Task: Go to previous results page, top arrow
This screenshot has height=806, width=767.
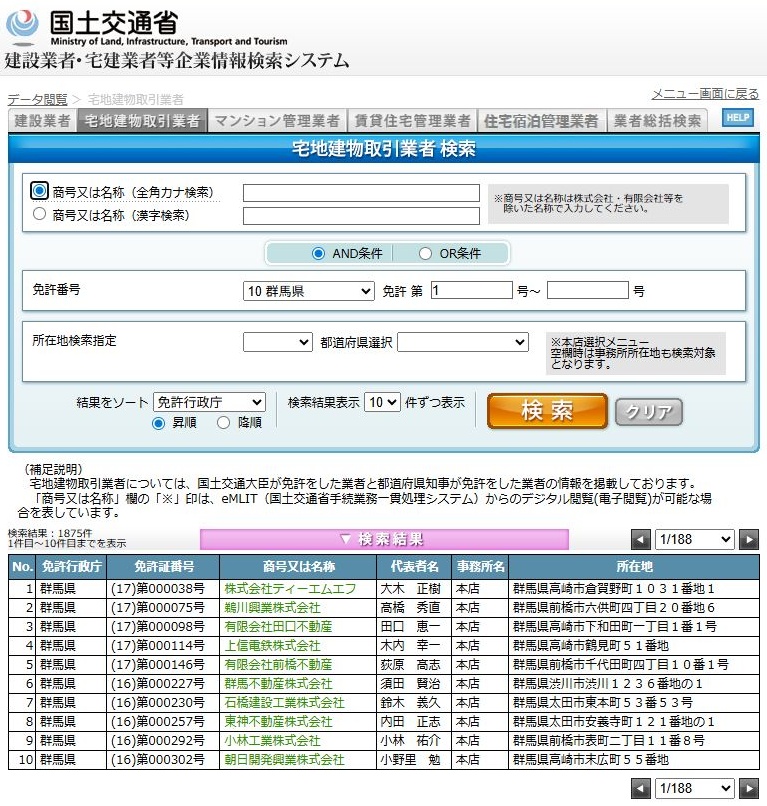Action: (641, 540)
